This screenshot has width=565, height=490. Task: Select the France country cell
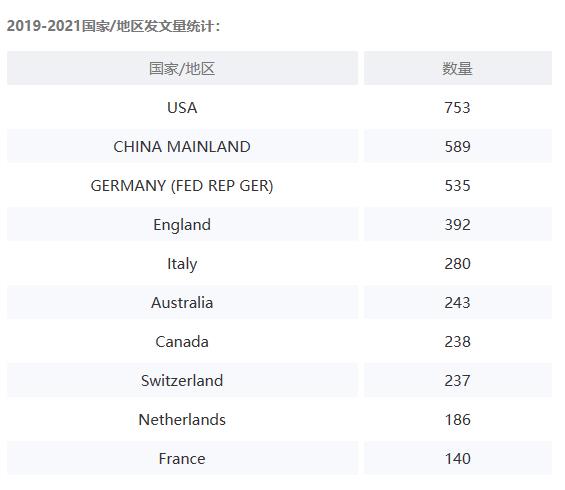pos(182,458)
